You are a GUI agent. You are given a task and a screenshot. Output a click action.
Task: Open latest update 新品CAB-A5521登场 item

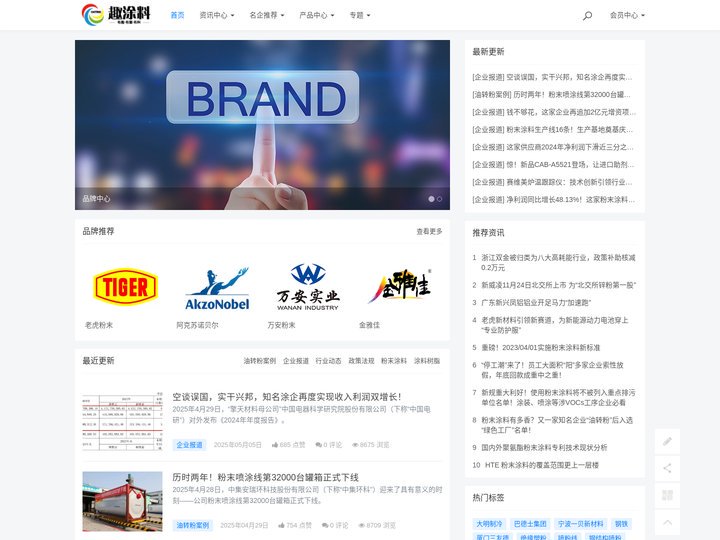pyautogui.click(x=553, y=164)
